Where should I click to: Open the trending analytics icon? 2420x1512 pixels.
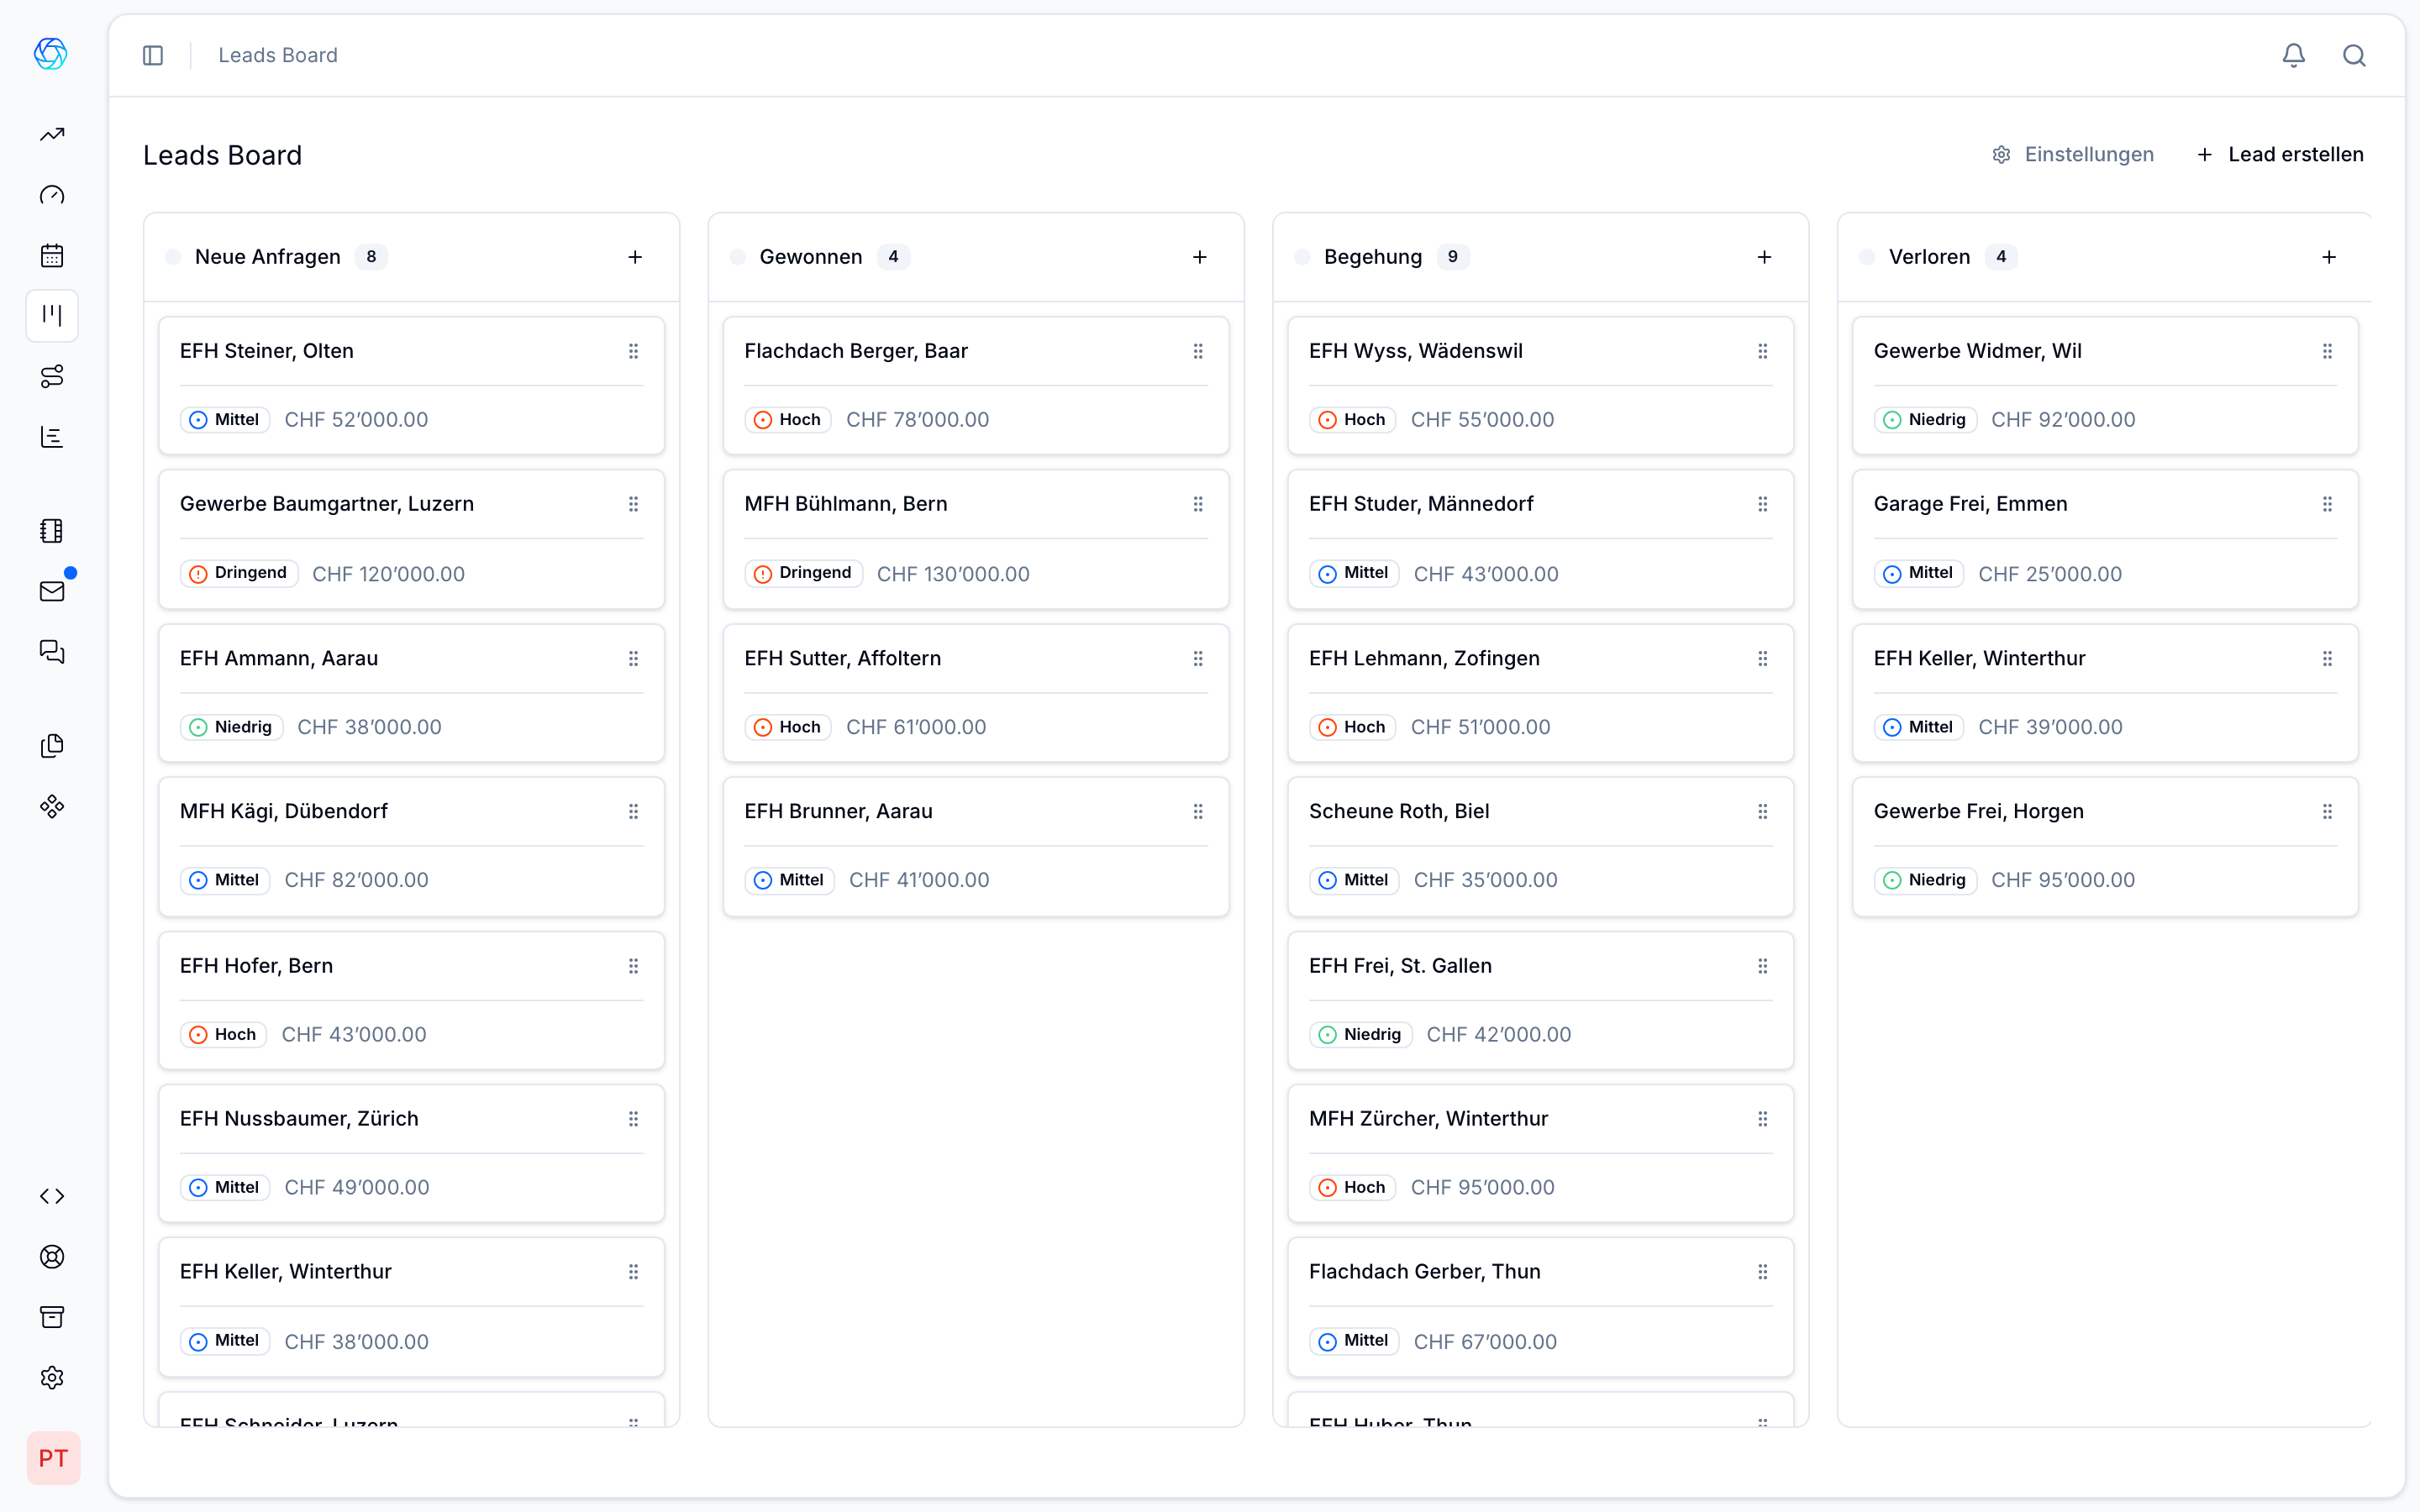coord(52,134)
